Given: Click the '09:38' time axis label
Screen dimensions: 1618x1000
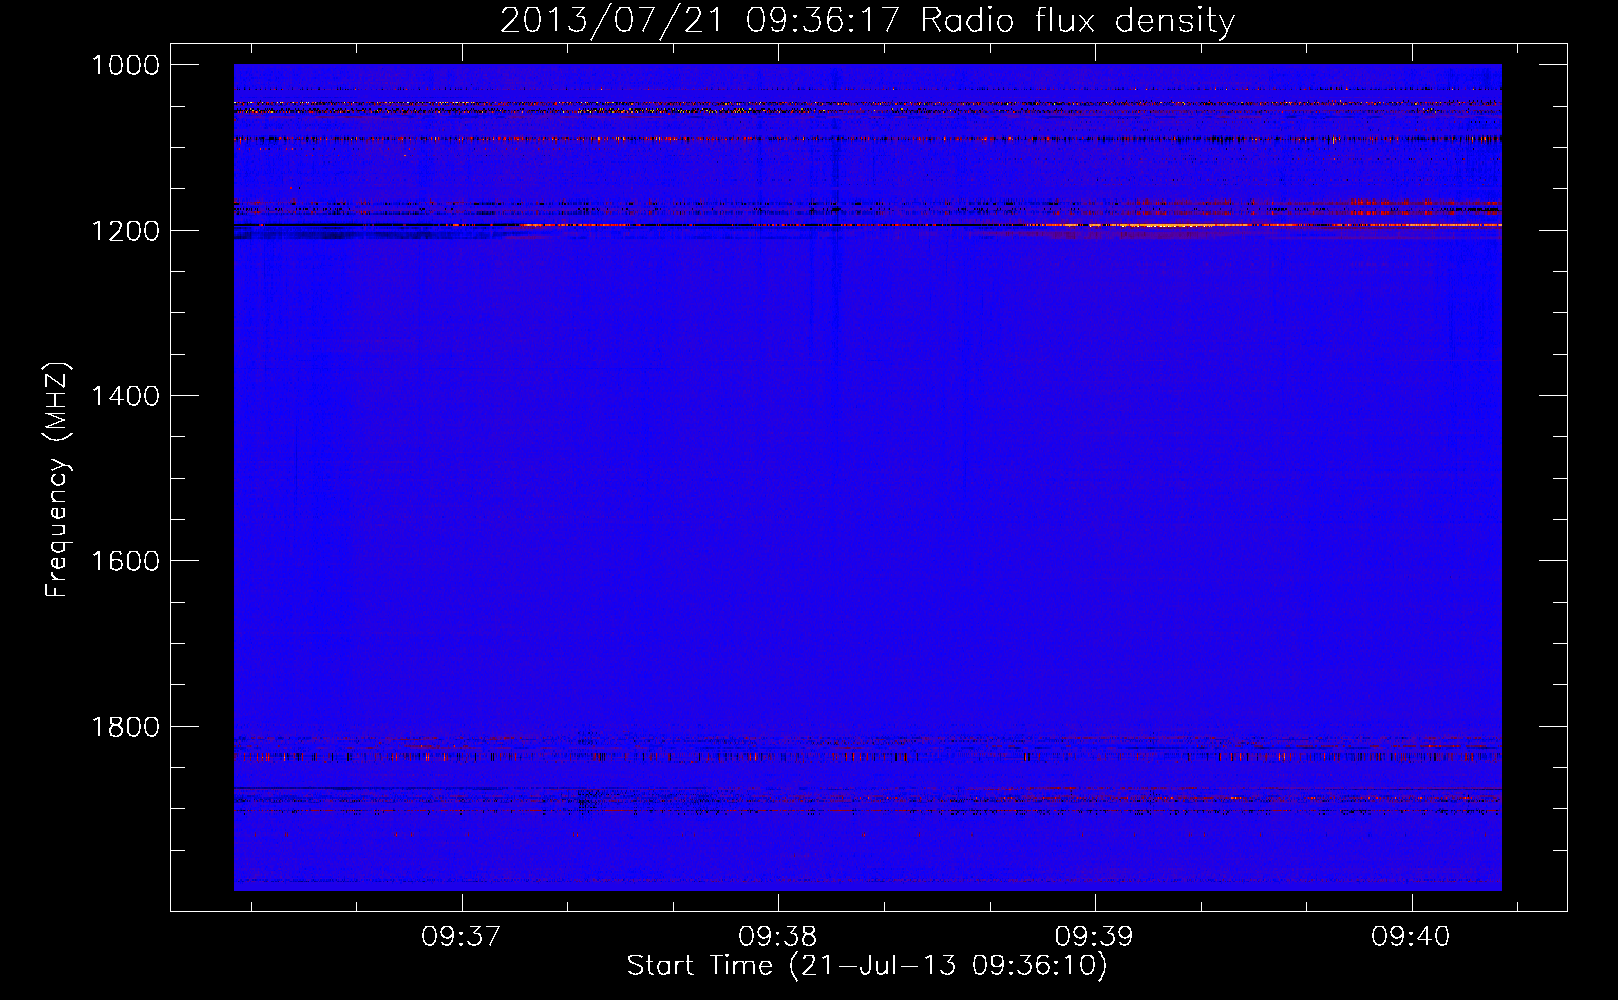Looking at the screenshot, I should [777, 937].
